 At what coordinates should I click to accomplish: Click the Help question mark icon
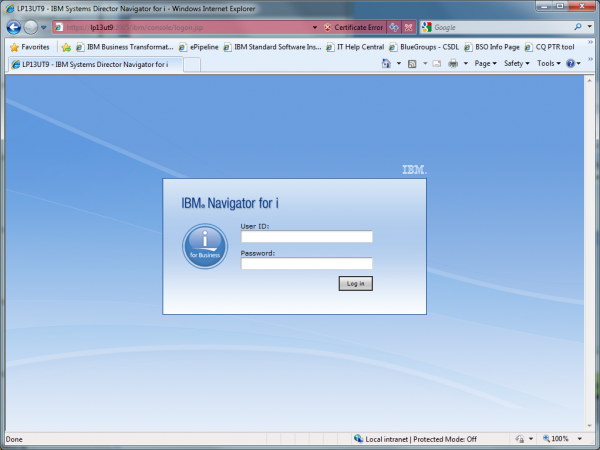pyautogui.click(x=570, y=64)
